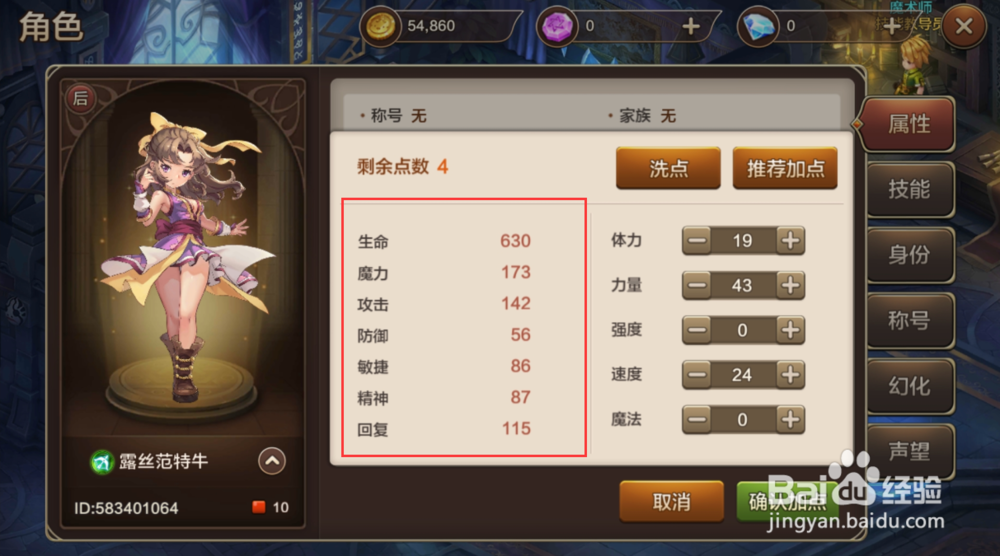
Task: Click the 推荐加点 recommended allocation button
Action: coord(785,168)
